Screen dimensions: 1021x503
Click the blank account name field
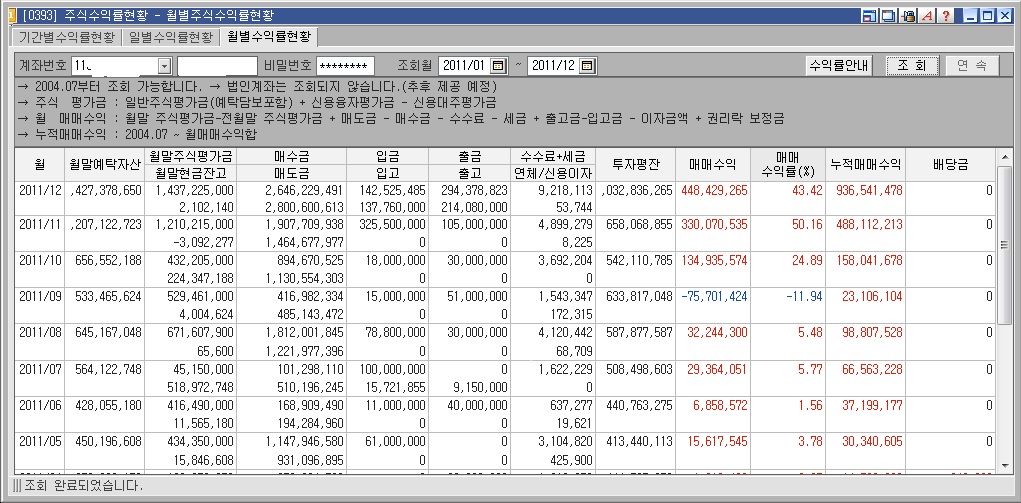tap(217, 66)
